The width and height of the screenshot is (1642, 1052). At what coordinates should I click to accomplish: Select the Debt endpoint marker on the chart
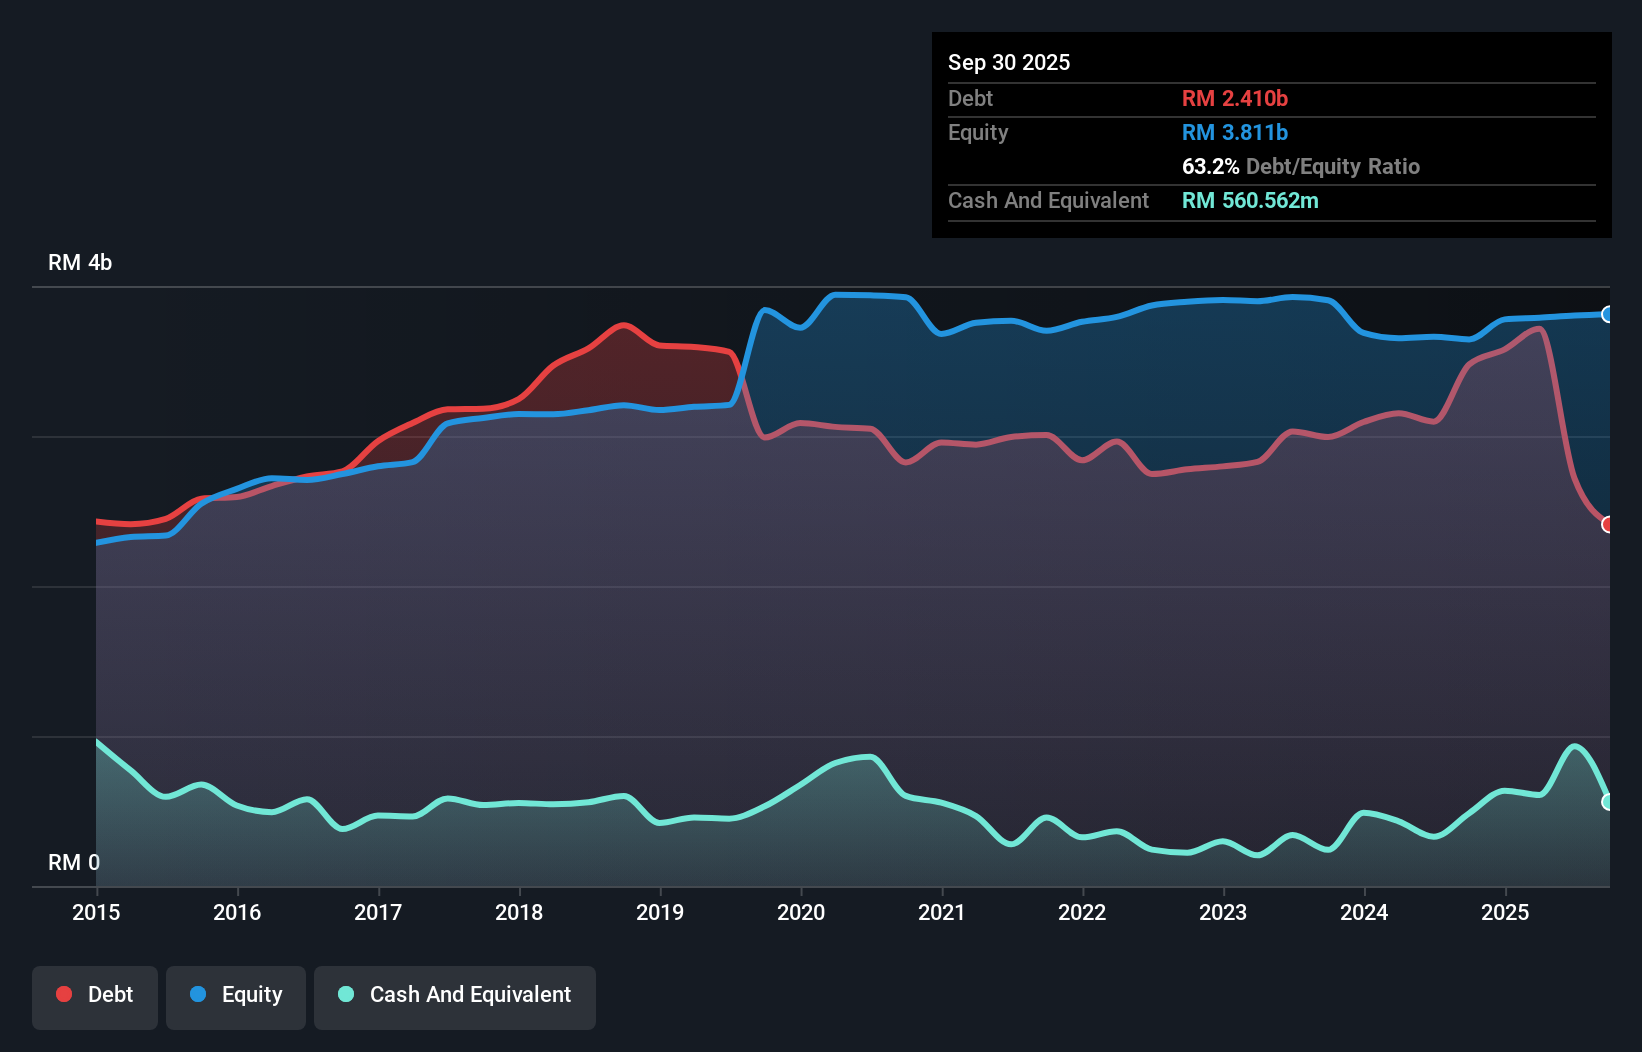(x=1608, y=524)
